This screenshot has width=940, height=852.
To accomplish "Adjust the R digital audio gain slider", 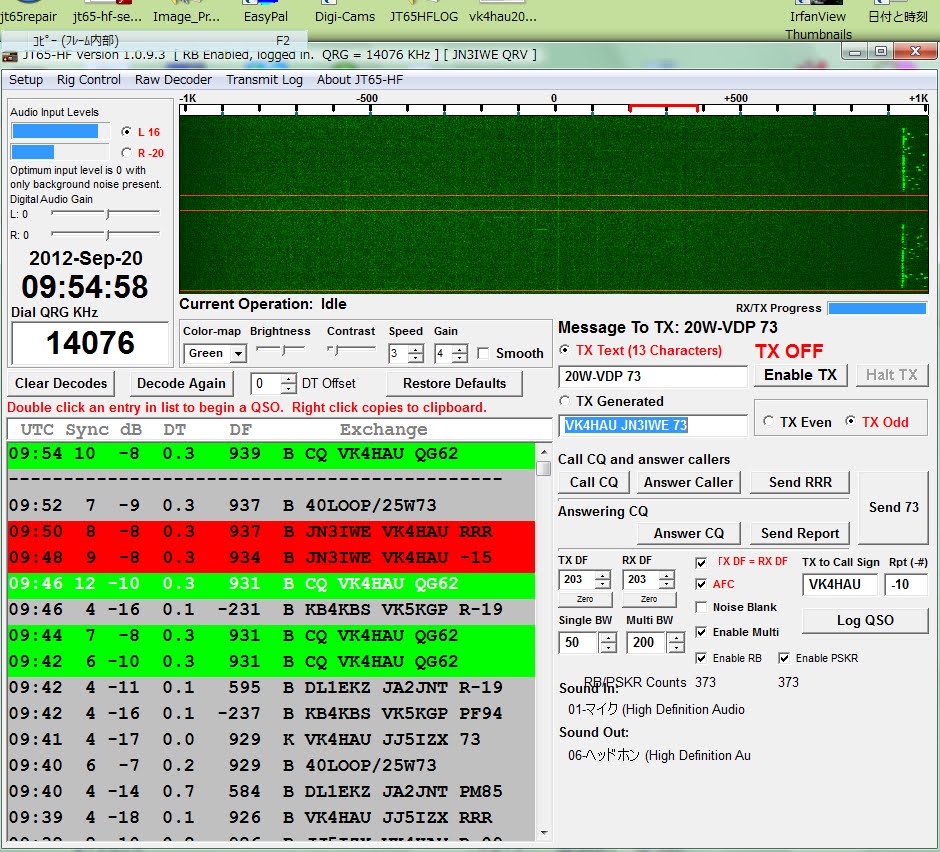I will [107, 234].
